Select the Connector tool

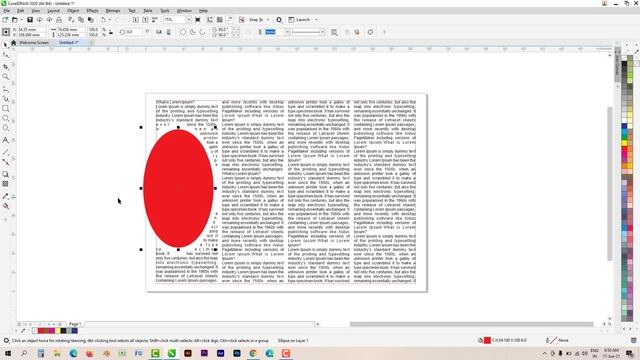6,162
